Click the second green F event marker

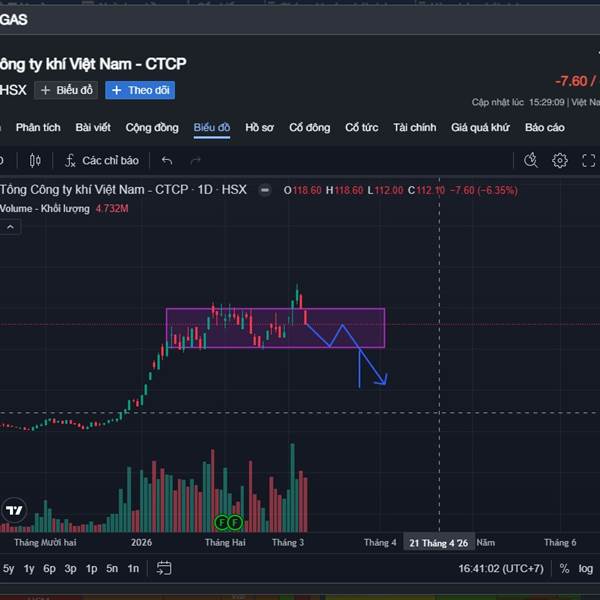point(235,522)
